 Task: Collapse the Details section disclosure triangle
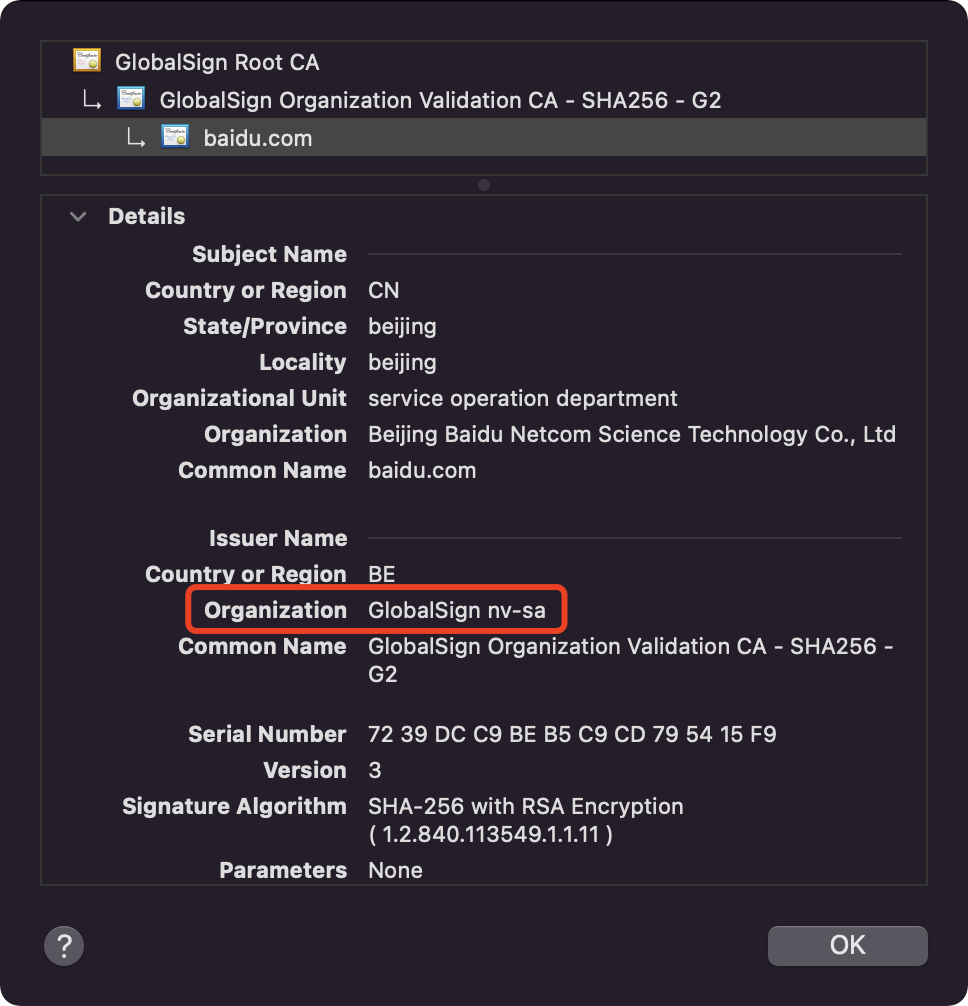[78, 216]
